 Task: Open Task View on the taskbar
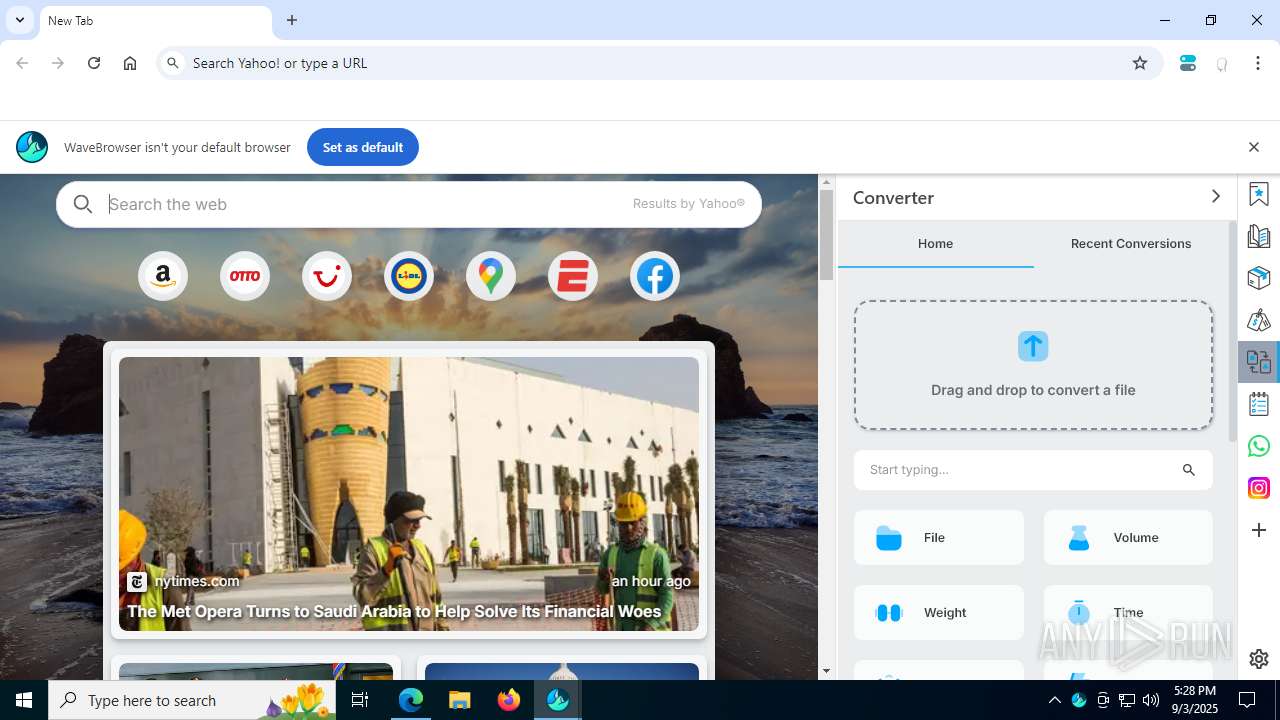360,700
